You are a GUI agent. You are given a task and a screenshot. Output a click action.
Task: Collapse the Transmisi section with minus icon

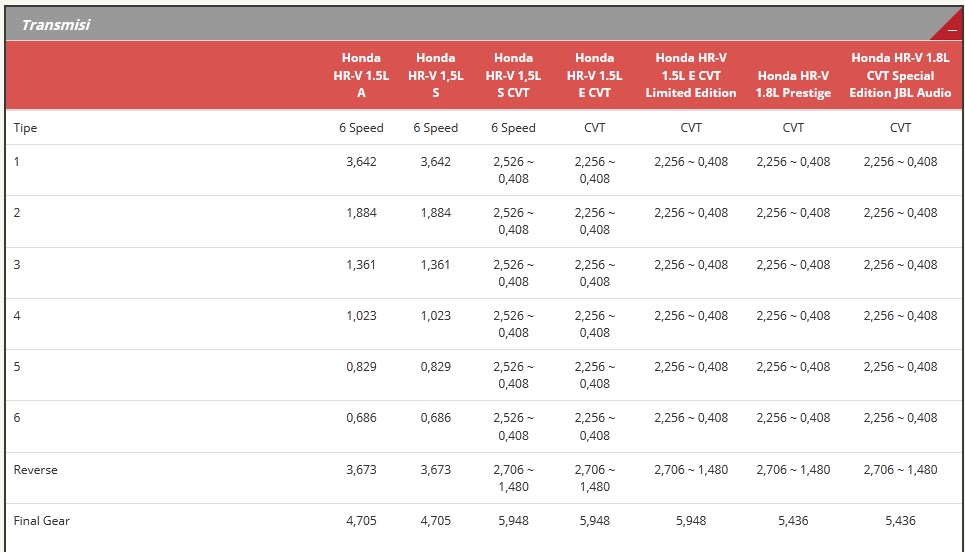pos(952,30)
